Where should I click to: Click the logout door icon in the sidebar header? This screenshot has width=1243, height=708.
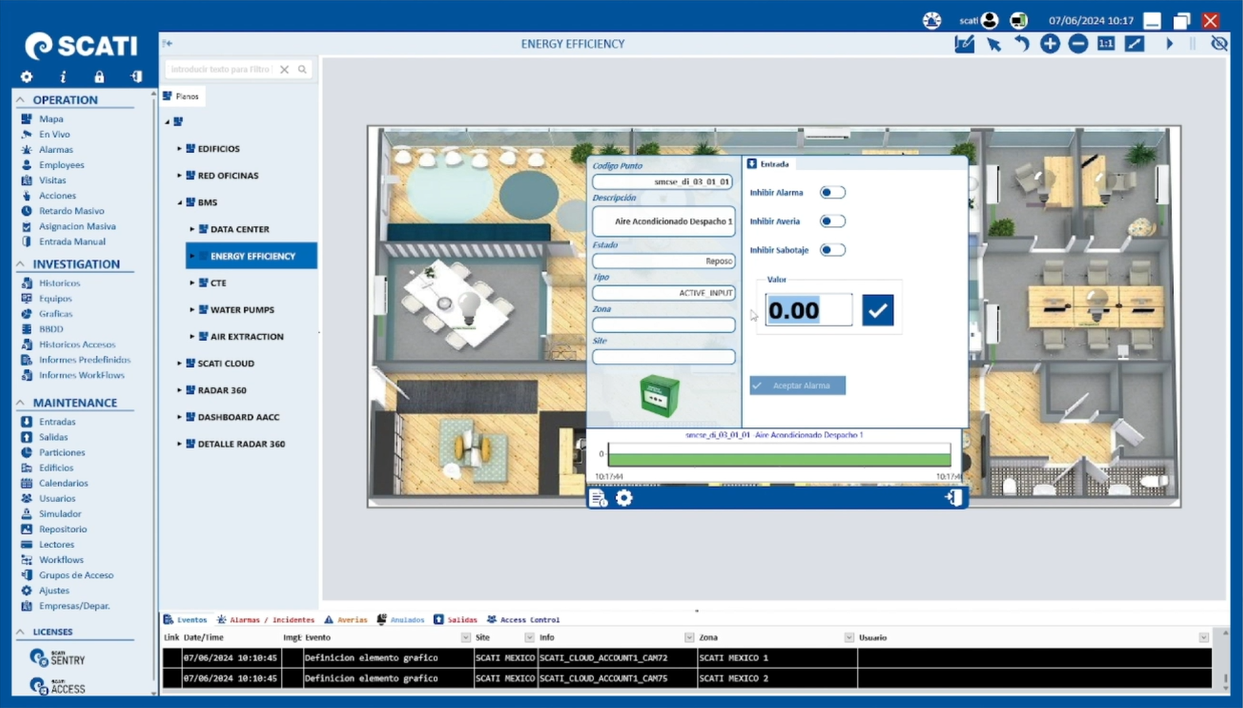pos(136,77)
